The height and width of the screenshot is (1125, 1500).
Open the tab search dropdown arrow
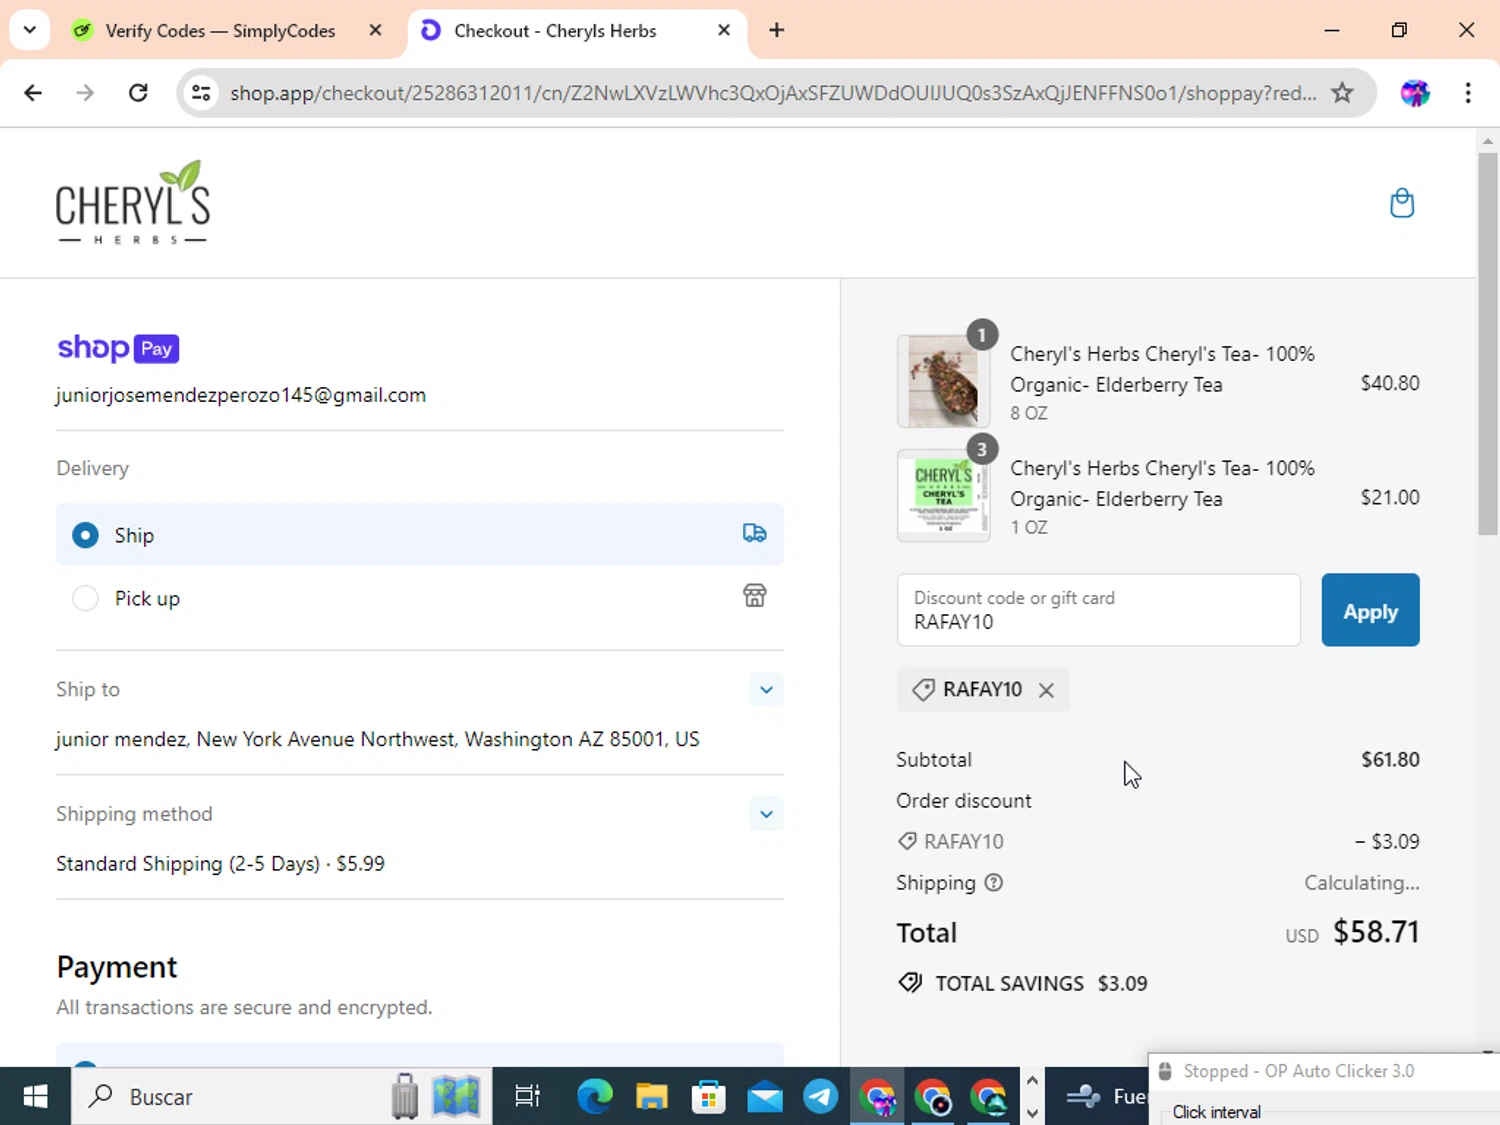(x=30, y=30)
